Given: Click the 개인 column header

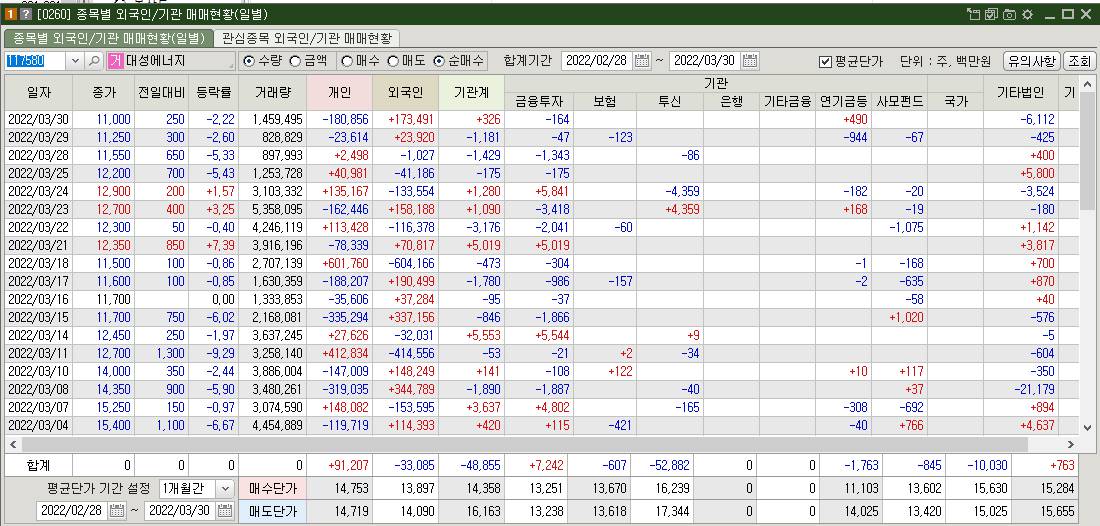Looking at the screenshot, I should pyautogui.click(x=340, y=92).
